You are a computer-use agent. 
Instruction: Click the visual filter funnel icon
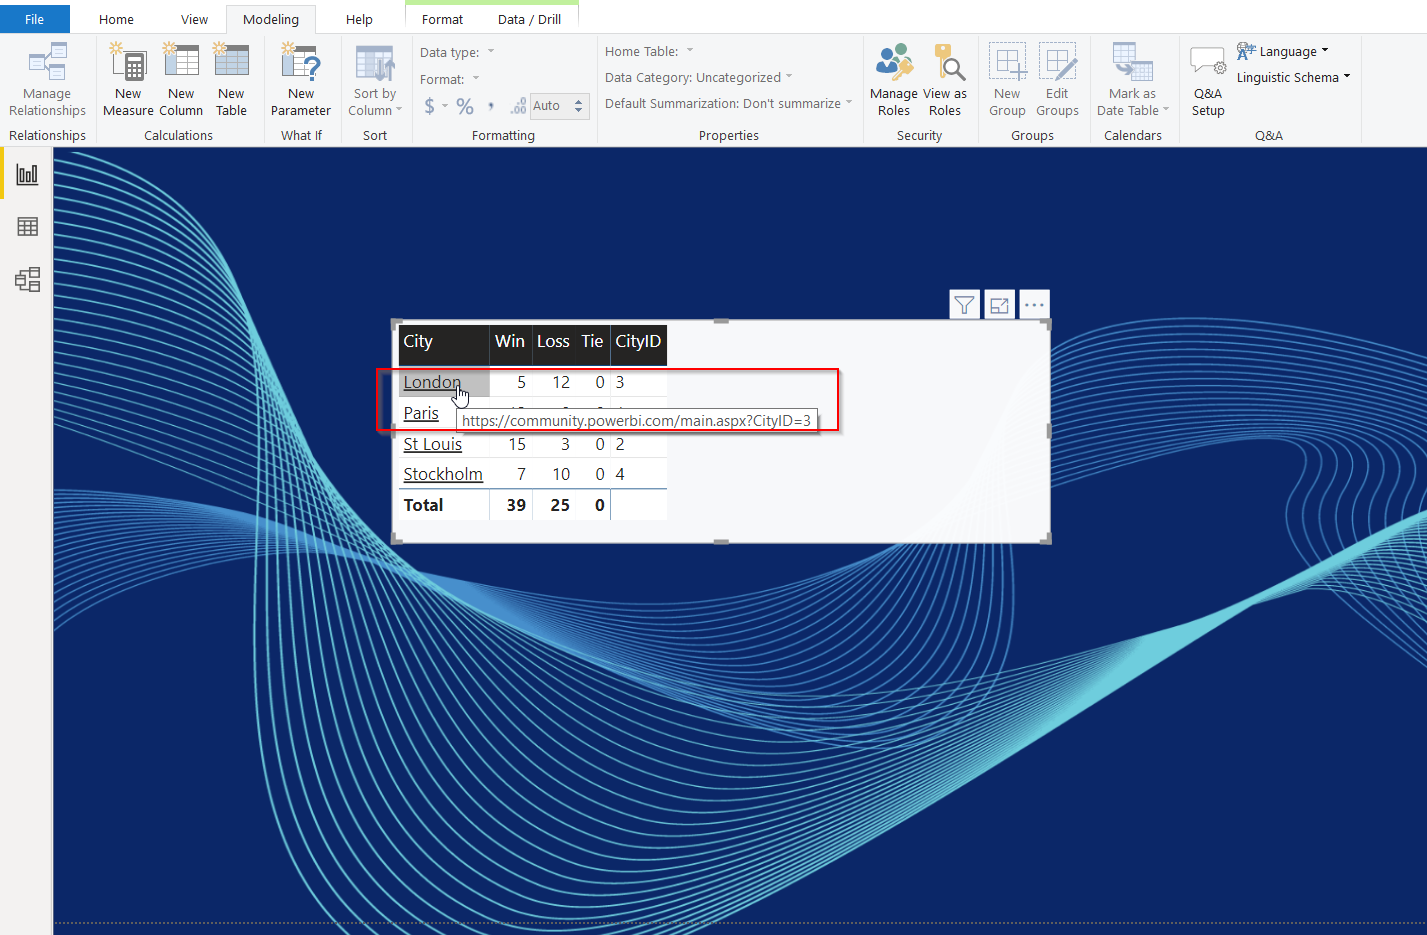pyautogui.click(x=964, y=305)
